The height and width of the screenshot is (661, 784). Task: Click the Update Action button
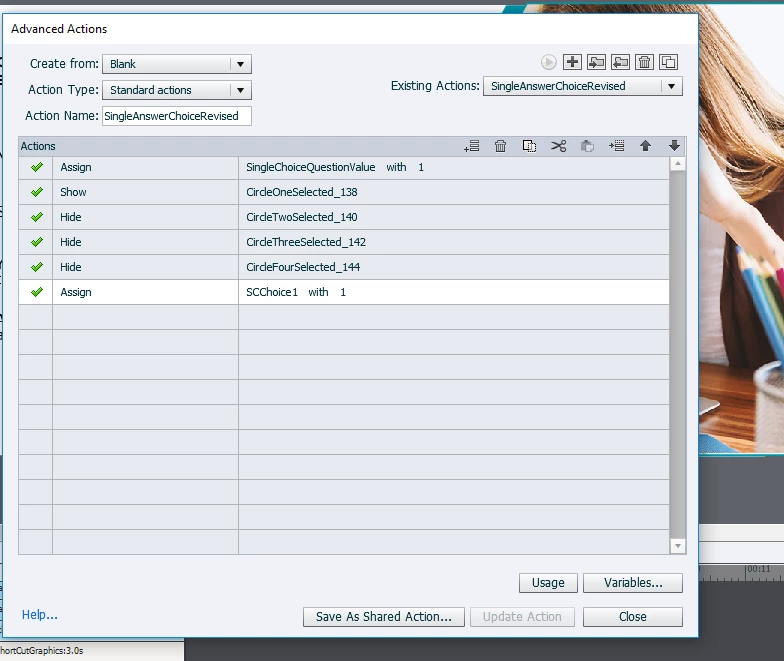pyautogui.click(x=522, y=617)
